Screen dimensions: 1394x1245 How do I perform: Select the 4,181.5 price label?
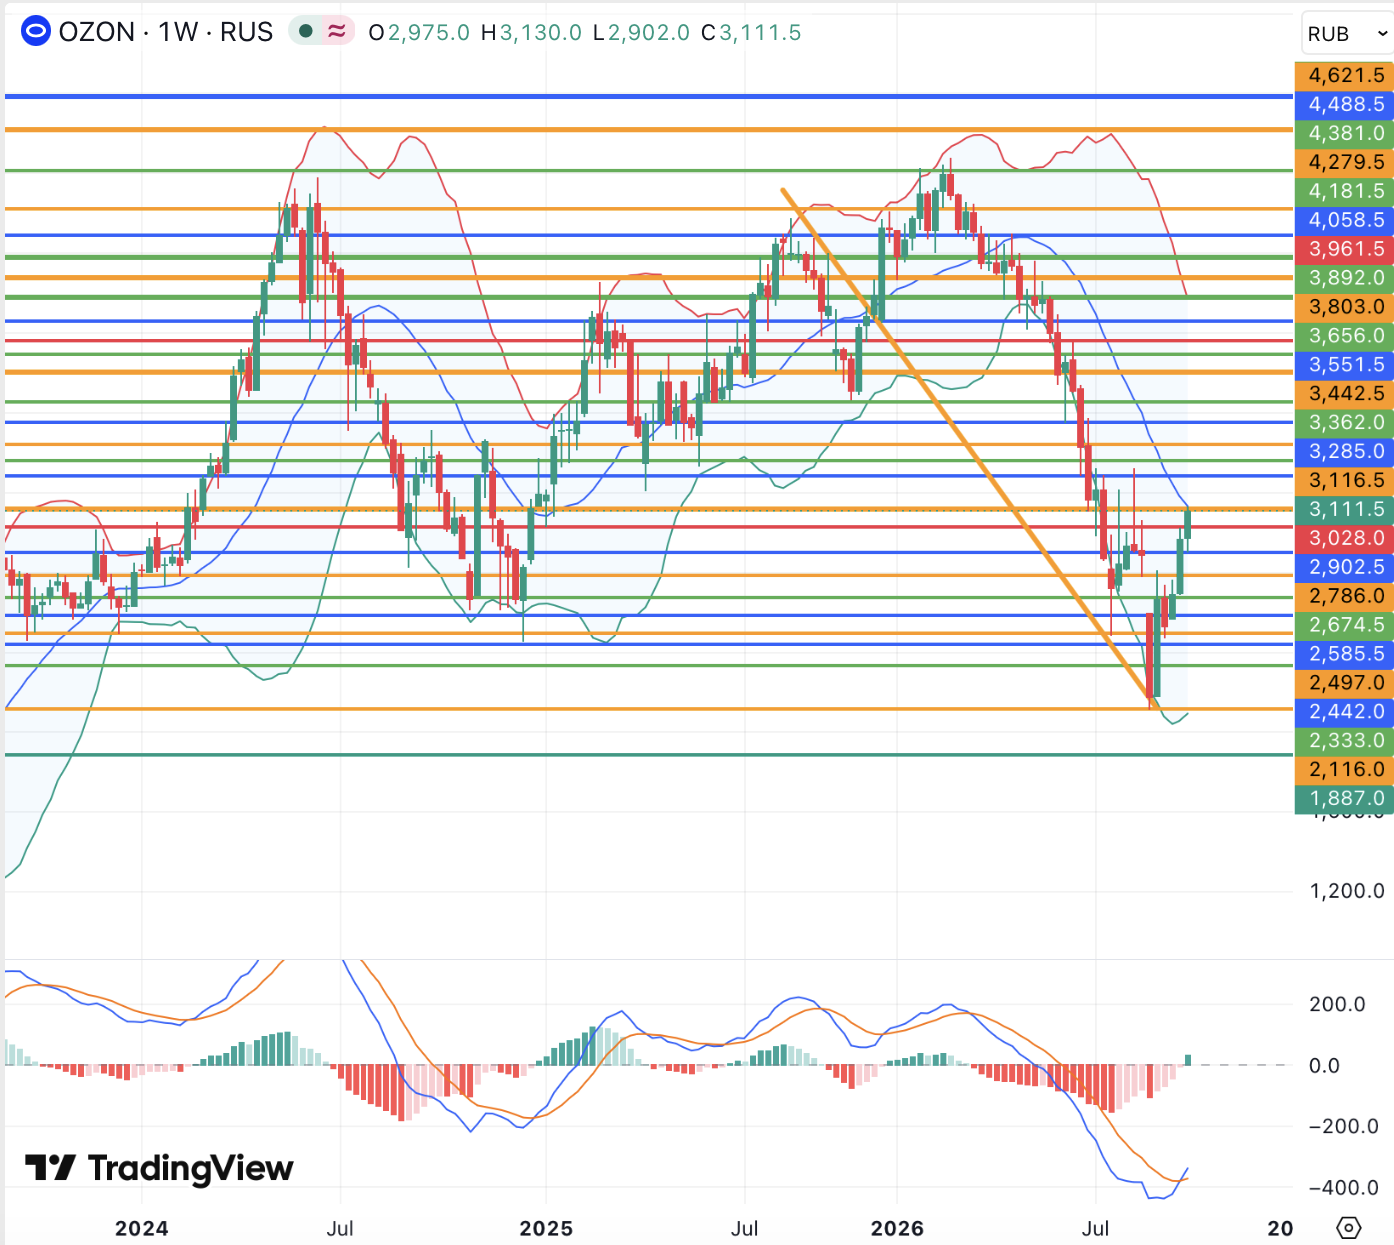1344,191
